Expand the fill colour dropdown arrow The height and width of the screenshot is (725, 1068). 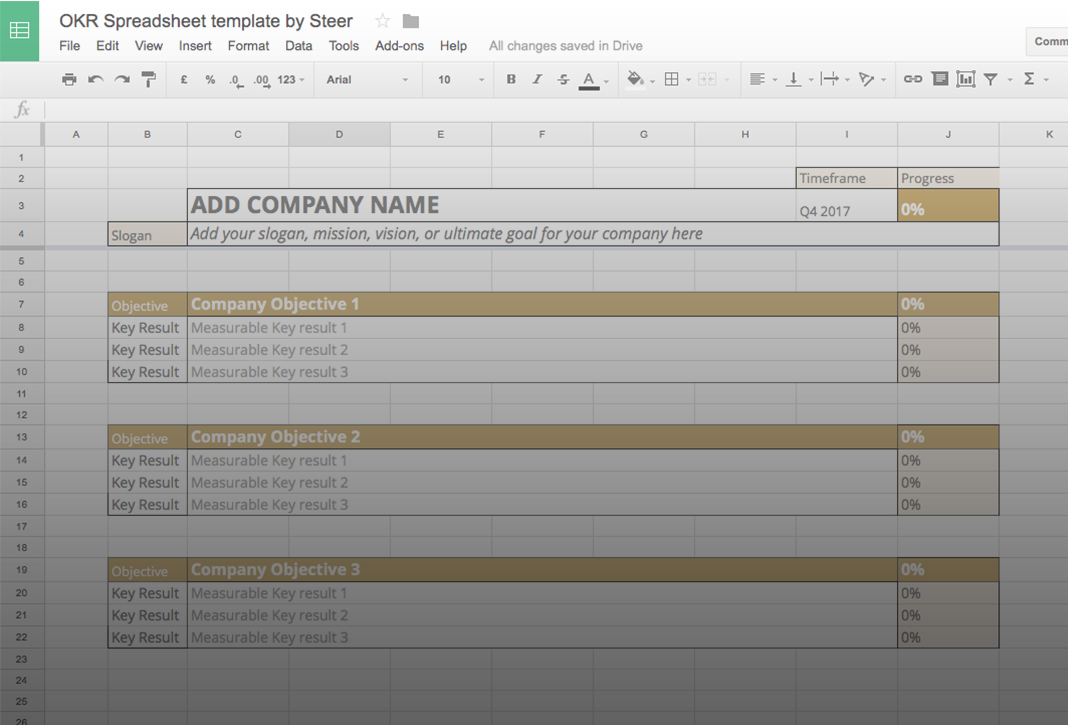tap(652, 81)
